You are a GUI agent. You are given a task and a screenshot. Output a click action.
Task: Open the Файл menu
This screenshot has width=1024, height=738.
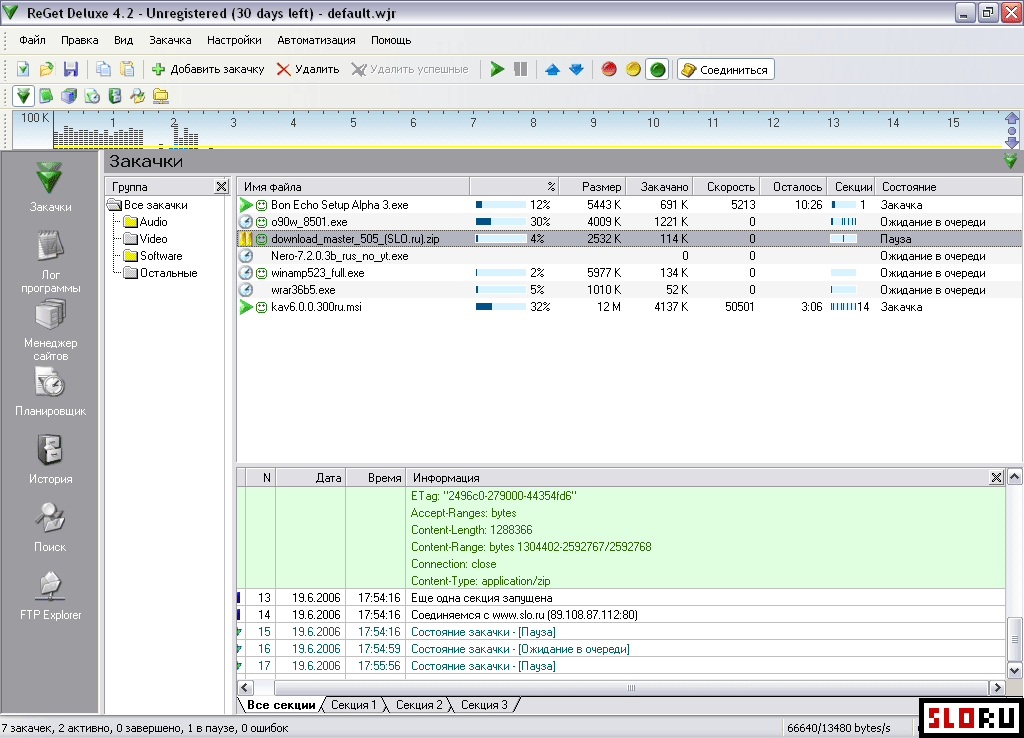[x=32, y=40]
